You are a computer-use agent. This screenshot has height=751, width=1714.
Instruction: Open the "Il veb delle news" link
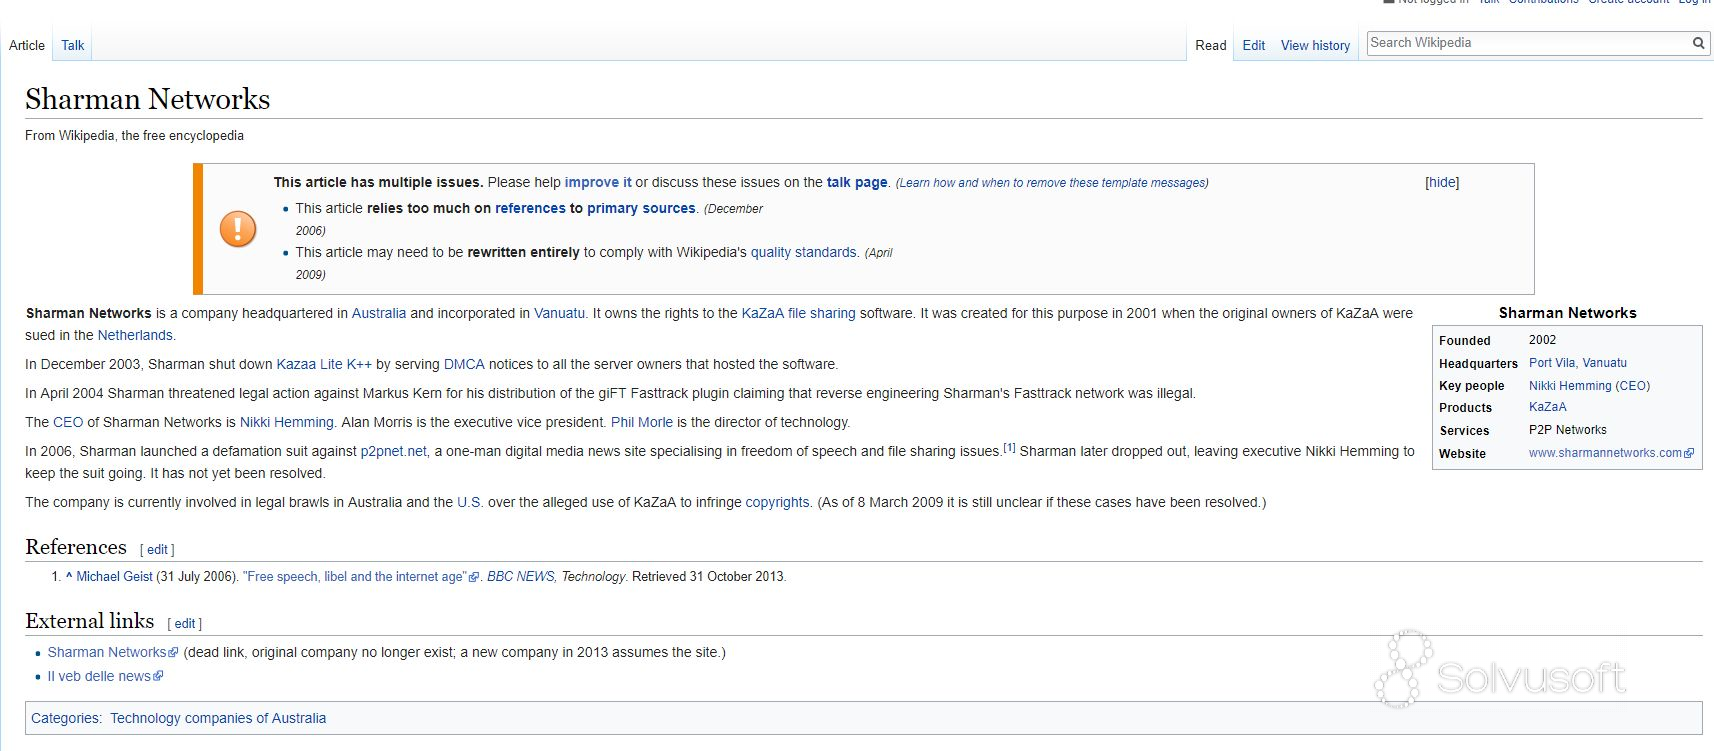(x=99, y=676)
